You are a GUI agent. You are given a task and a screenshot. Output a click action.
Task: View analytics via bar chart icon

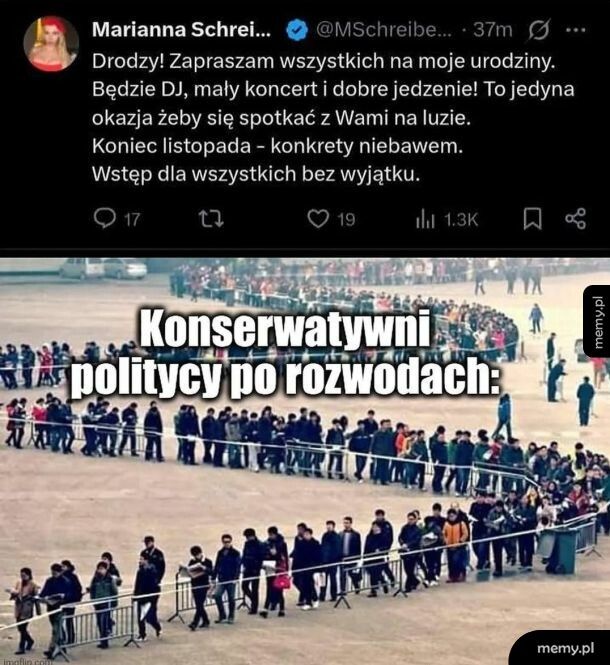point(425,219)
